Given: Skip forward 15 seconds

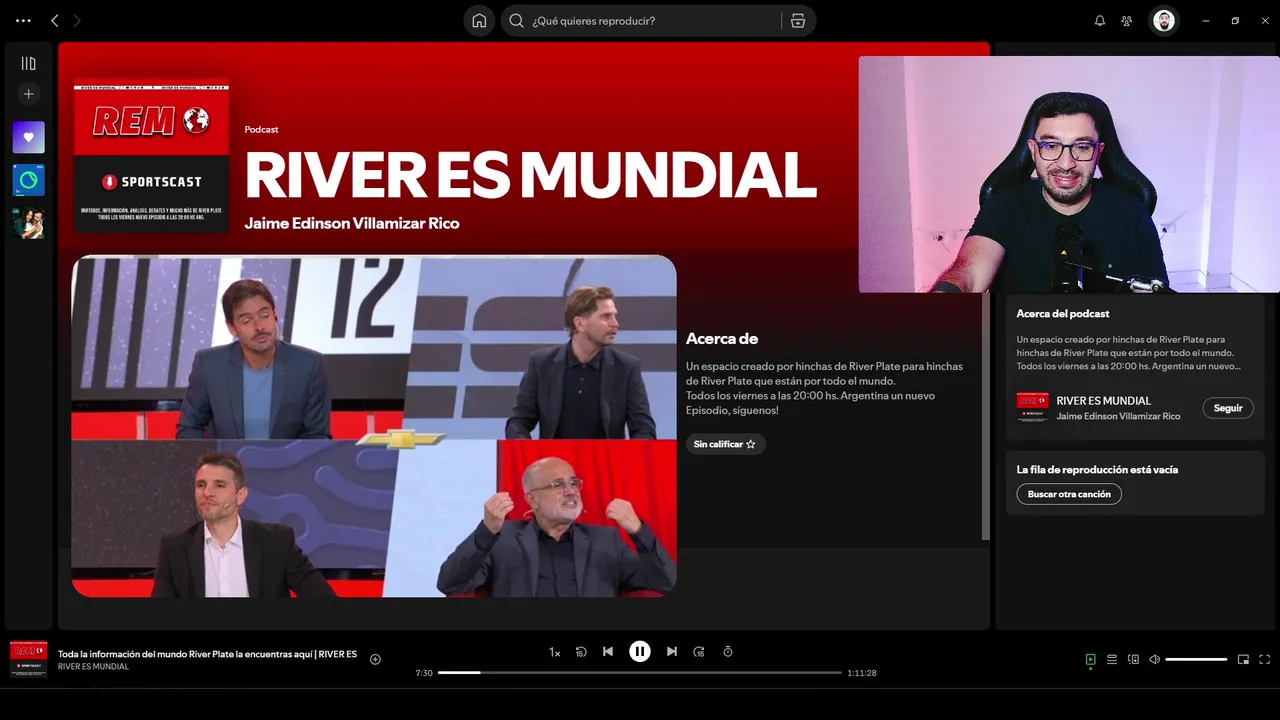Looking at the screenshot, I should pos(699,652).
